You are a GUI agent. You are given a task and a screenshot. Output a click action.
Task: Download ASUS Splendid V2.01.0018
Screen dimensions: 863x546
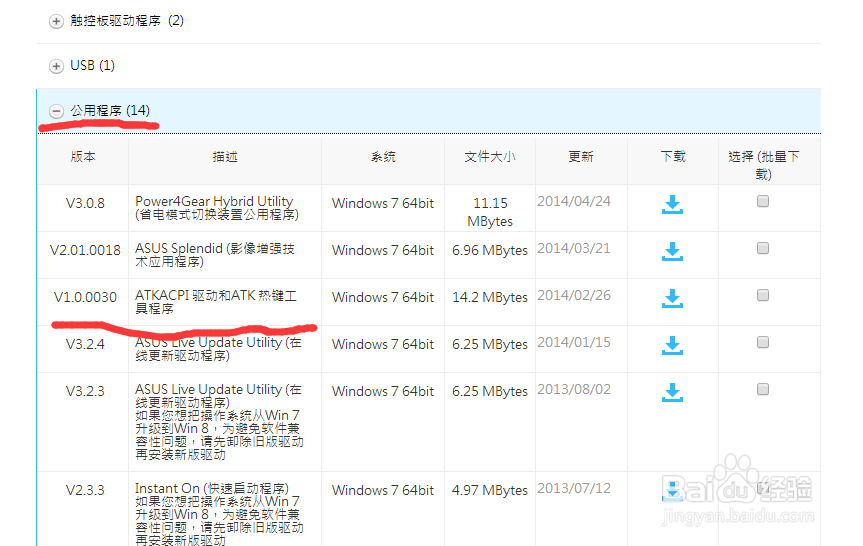672,252
